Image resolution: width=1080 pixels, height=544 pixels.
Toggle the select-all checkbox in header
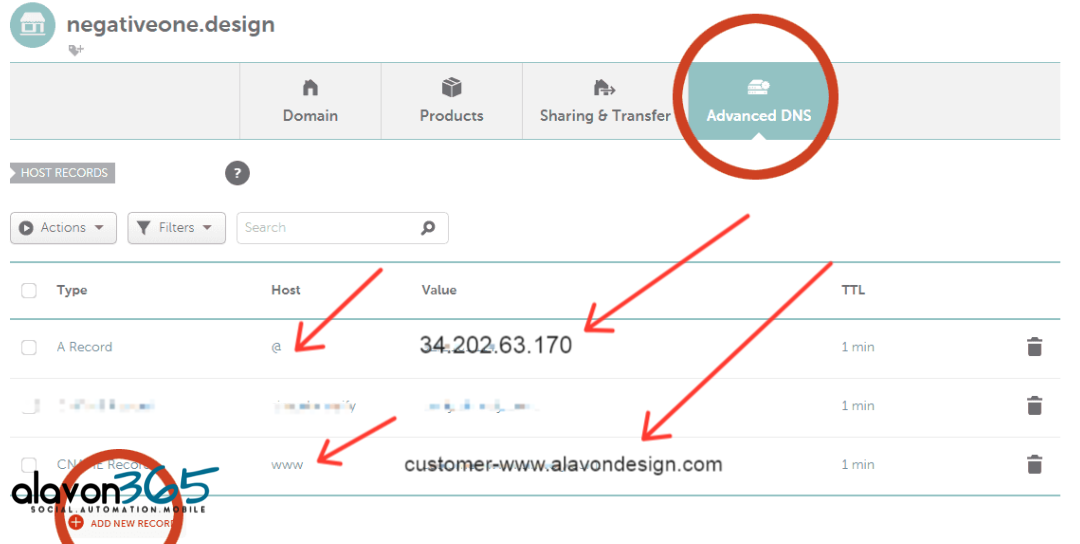click(x=29, y=290)
